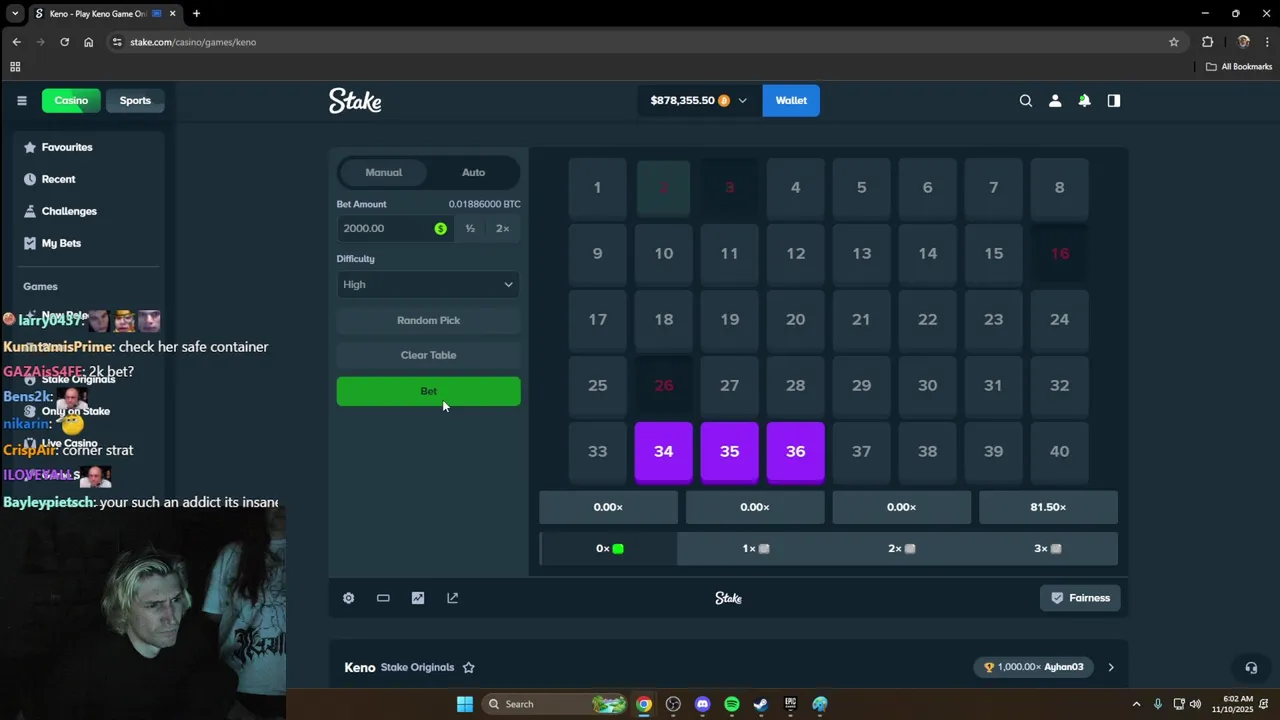
Task: Open the game settings gear icon
Action: (x=348, y=598)
